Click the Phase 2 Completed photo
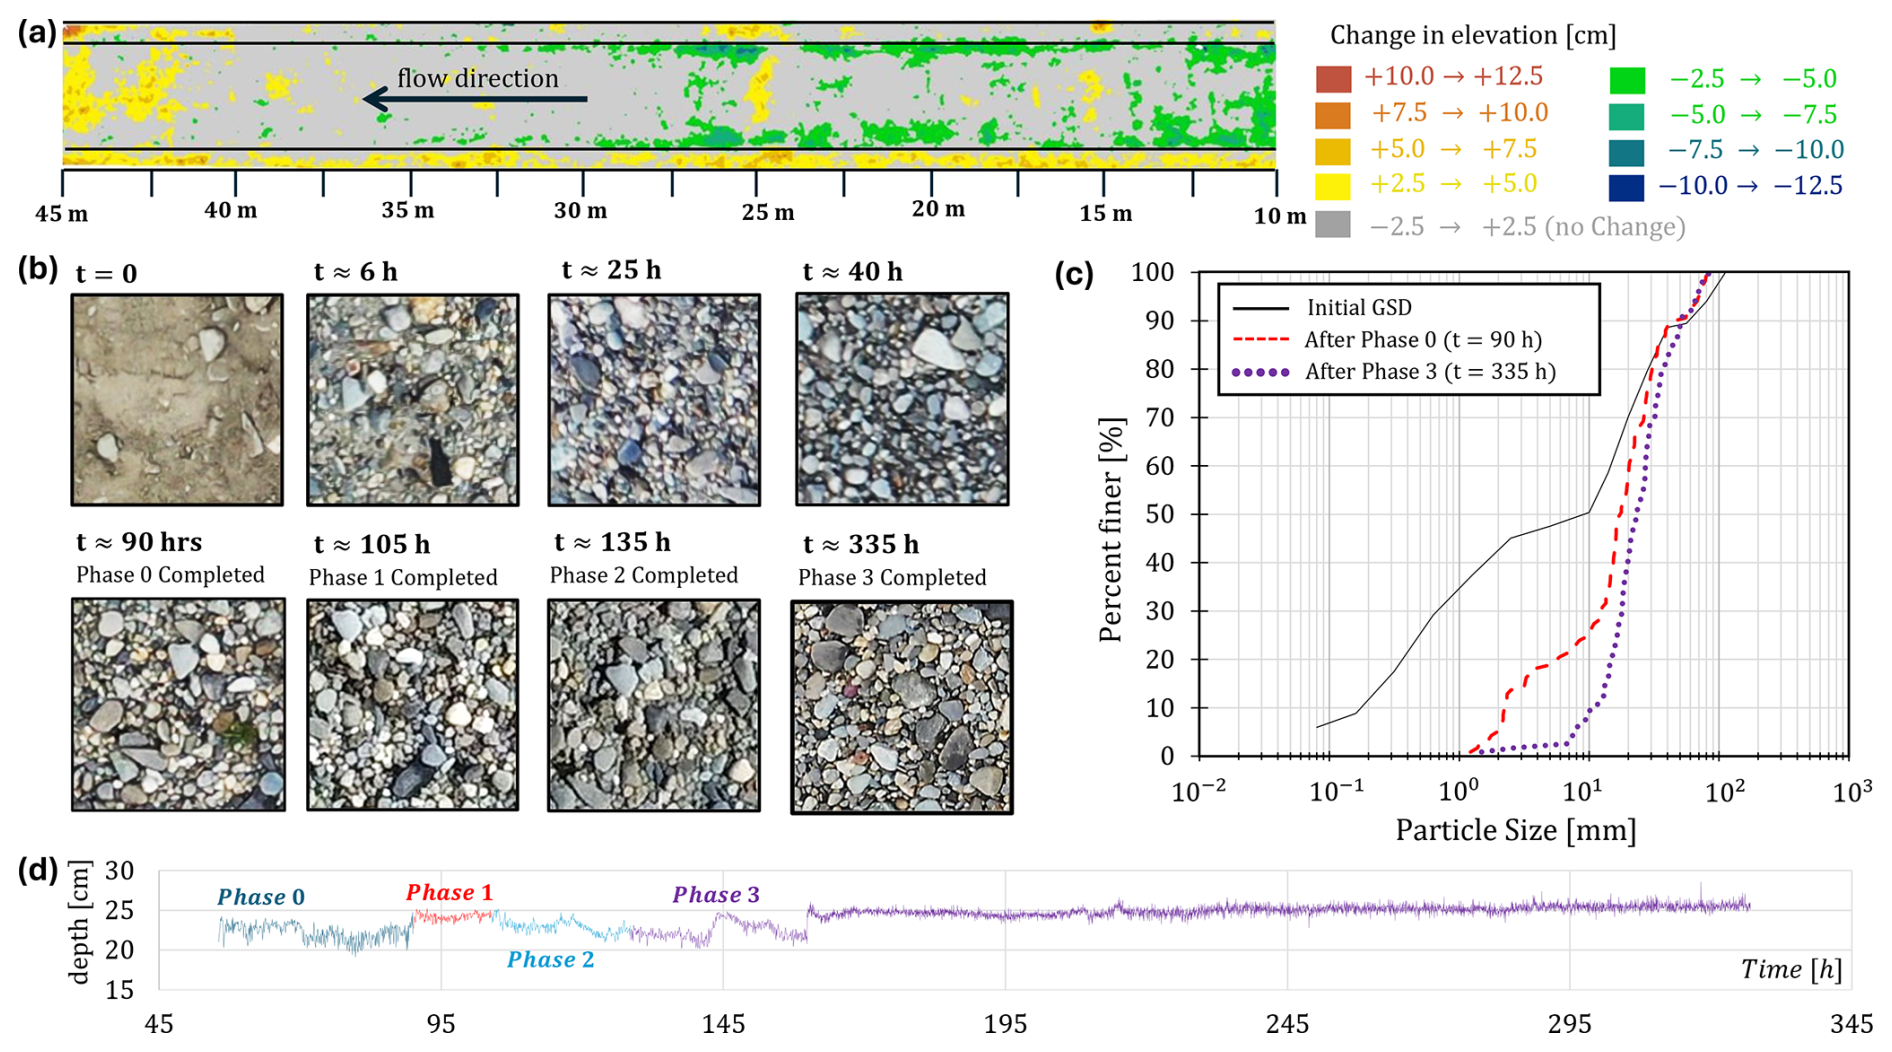 point(654,705)
